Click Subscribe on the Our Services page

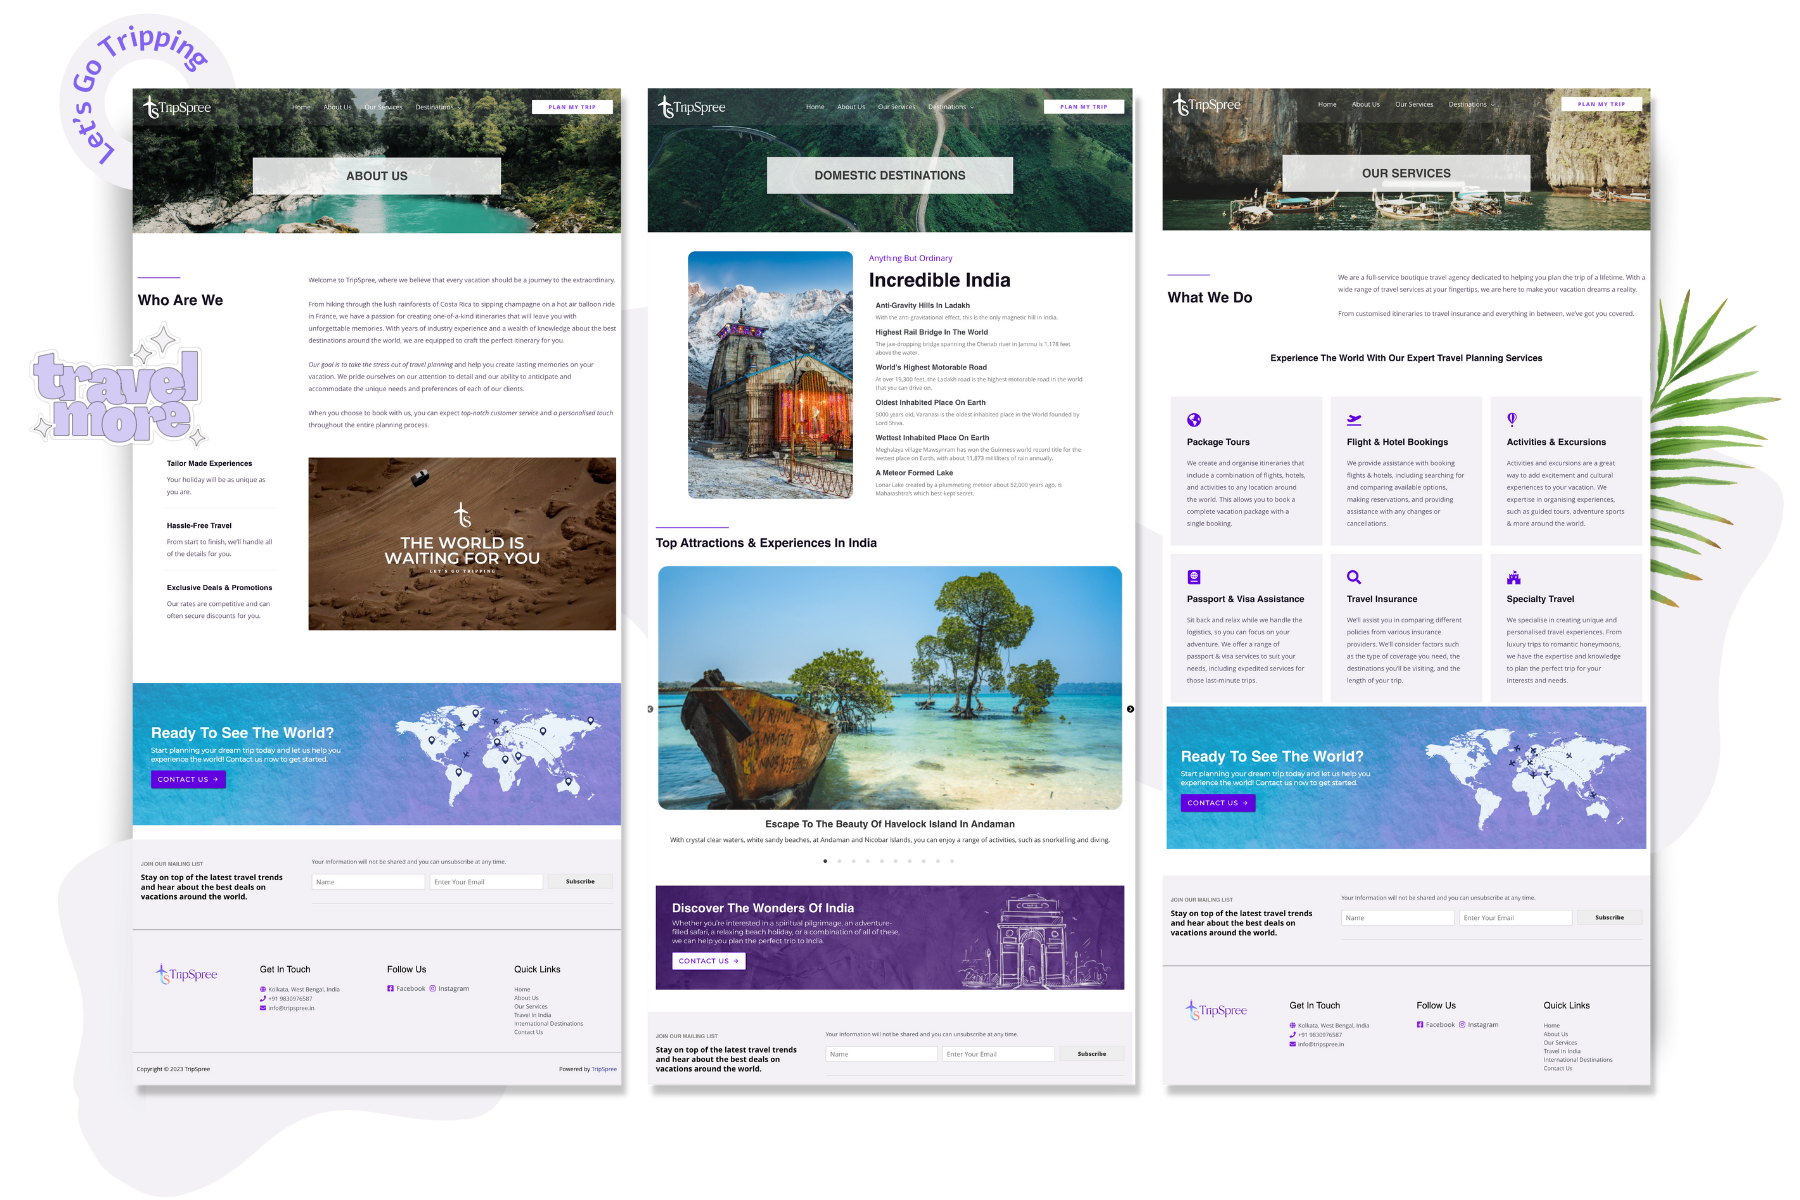tap(1610, 917)
